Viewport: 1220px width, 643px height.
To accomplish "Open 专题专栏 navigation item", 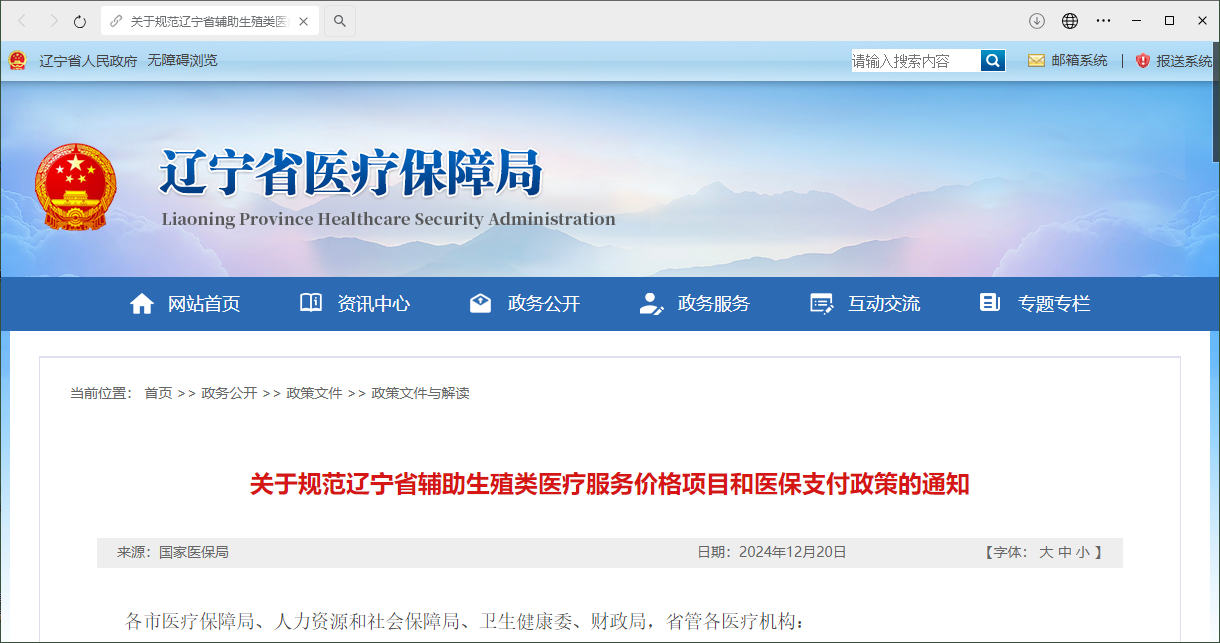I will [1035, 304].
